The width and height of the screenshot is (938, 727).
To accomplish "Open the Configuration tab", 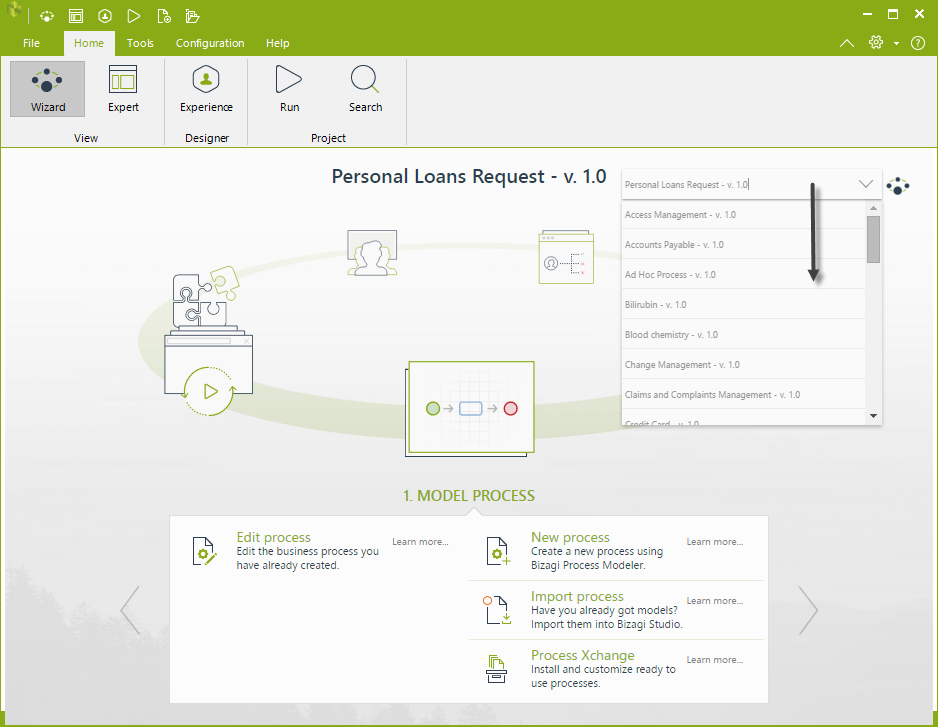I will [210, 43].
